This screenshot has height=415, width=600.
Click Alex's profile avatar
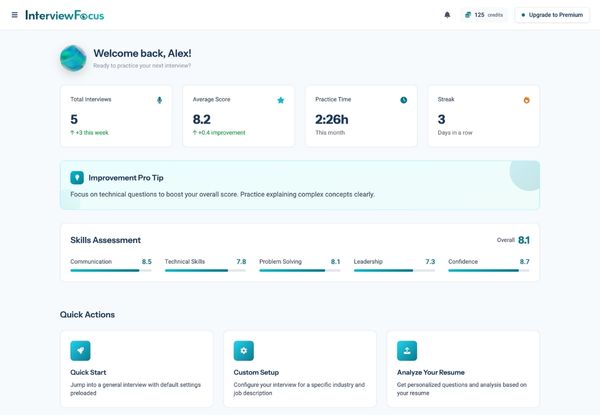tap(73, 58)
